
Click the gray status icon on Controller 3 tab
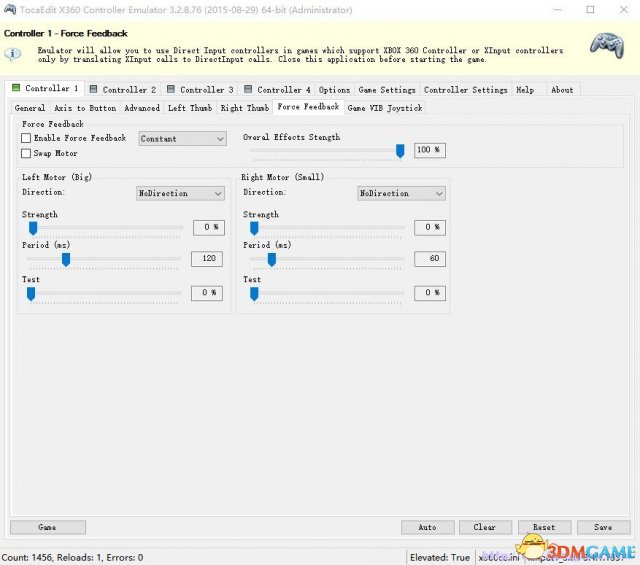[x=171, y=89]
